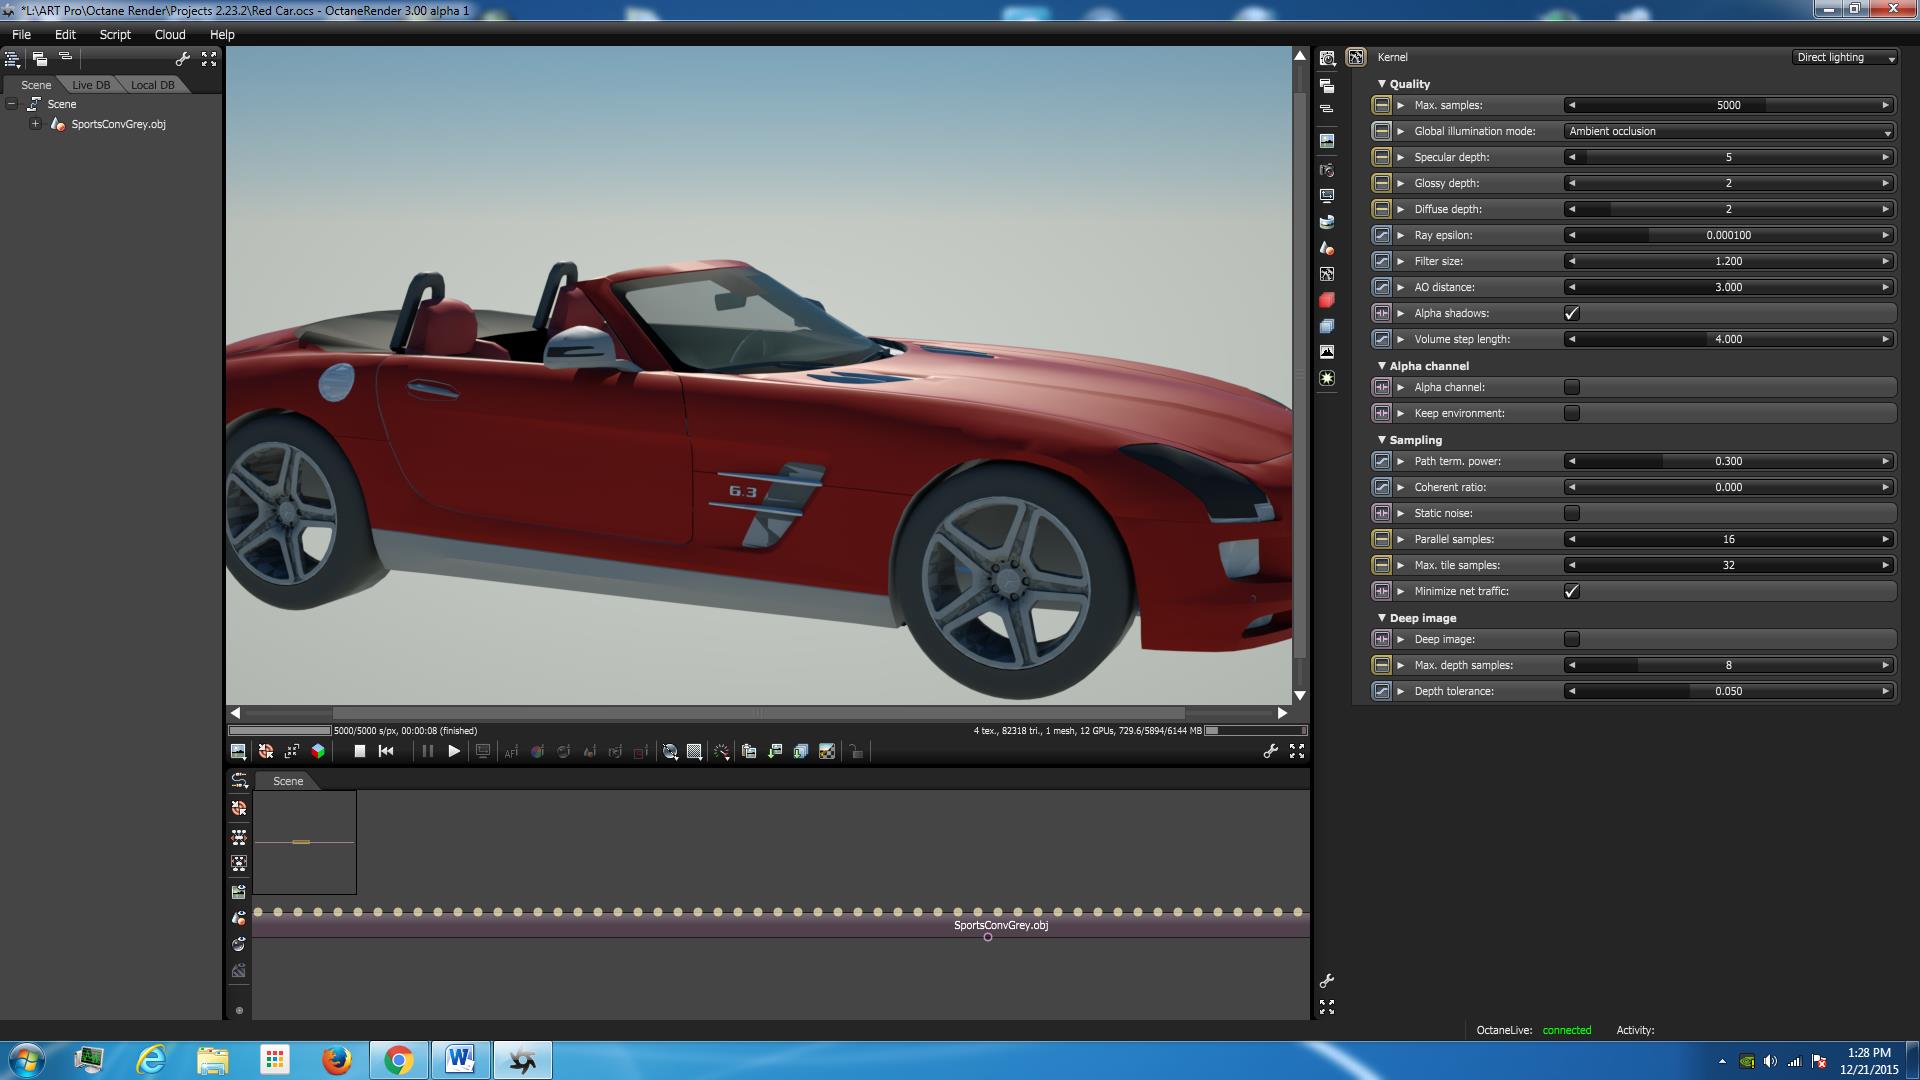
Task: Click the auto focus picker icon
Action: point(511,752)
